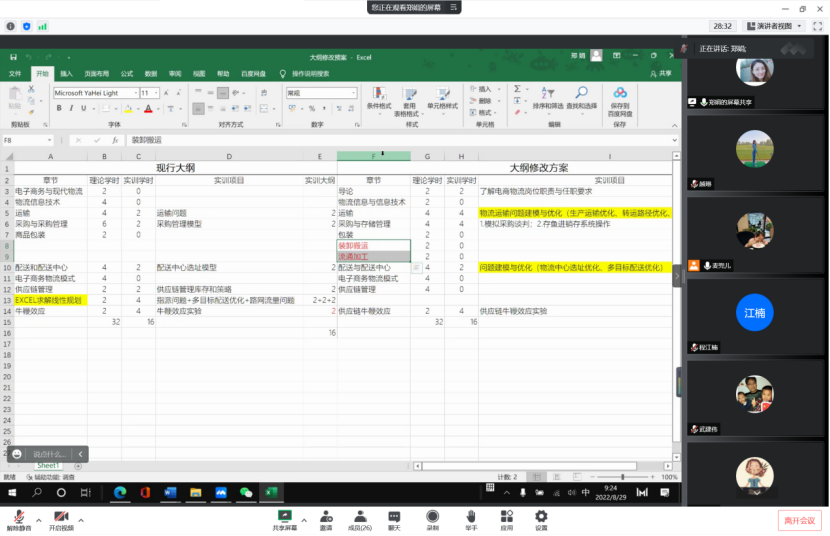Open the font name dropdown
Viewport: 830px width, 536px height.
click(136, 93)
